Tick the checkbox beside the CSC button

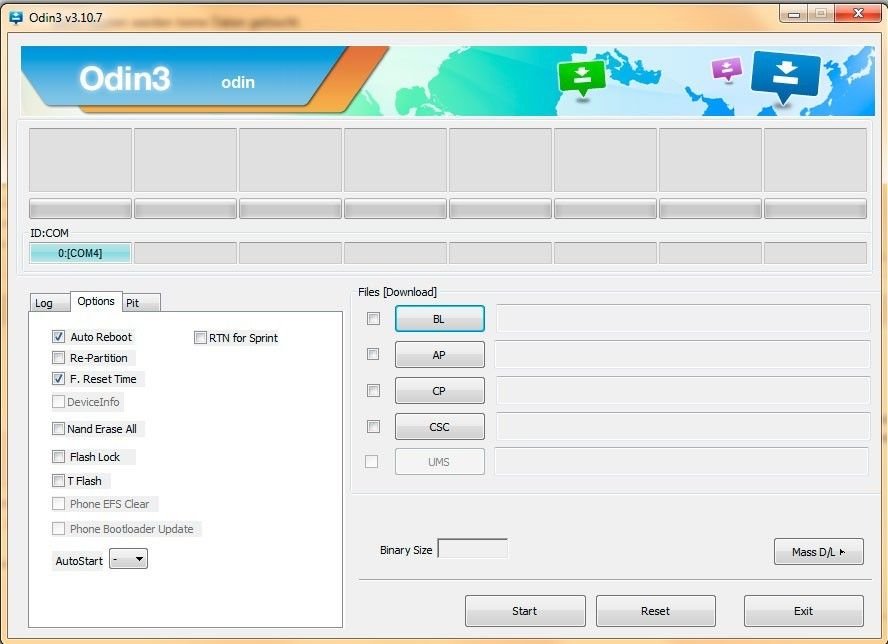pos(373,427)
